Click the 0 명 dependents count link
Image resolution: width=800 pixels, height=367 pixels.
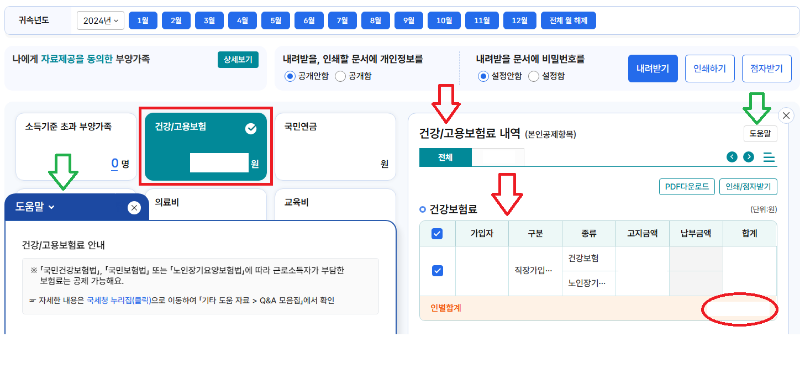point(115,164)
